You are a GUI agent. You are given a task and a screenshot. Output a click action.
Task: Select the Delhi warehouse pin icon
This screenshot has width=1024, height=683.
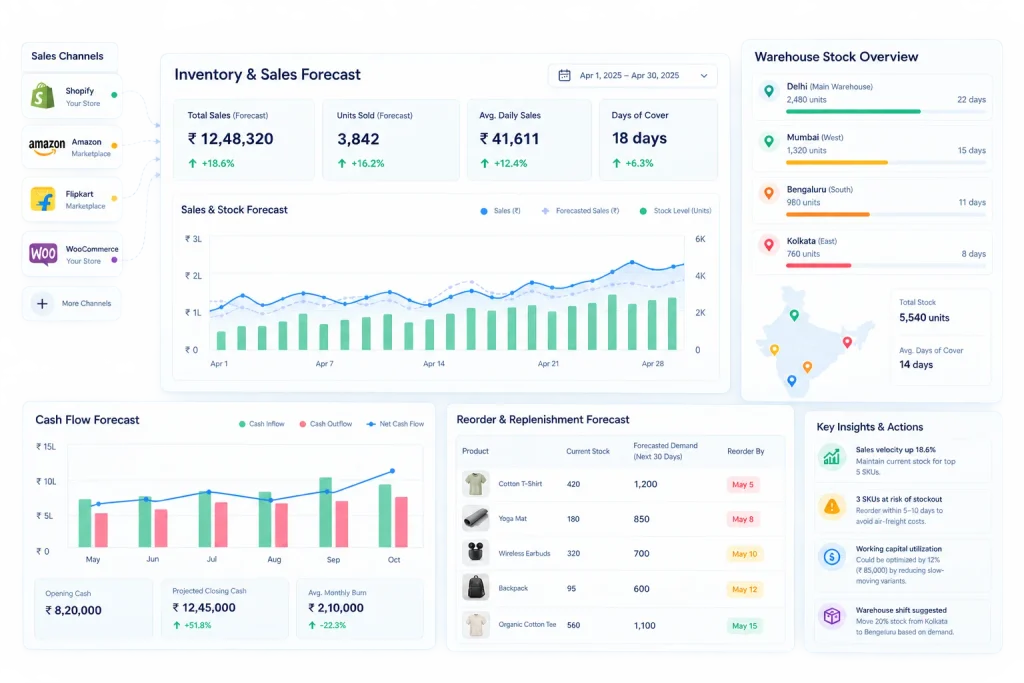coord(769,91)
